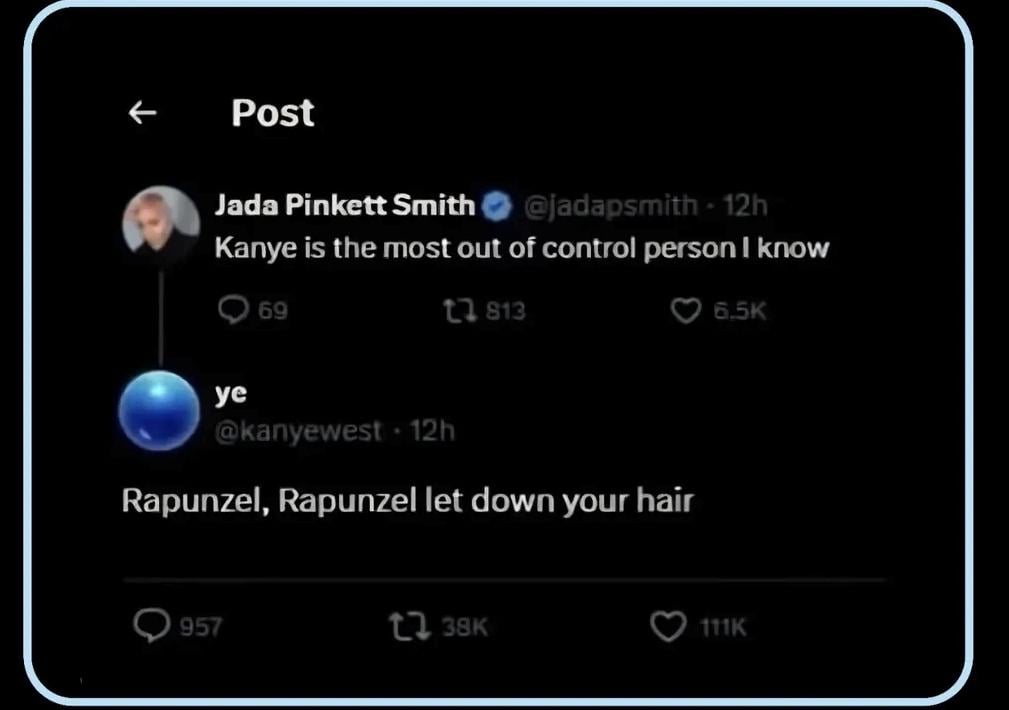This screenshot has height=710, width=1009.
Task: Go back using the left arrow
Action: (x=143, y=113)
